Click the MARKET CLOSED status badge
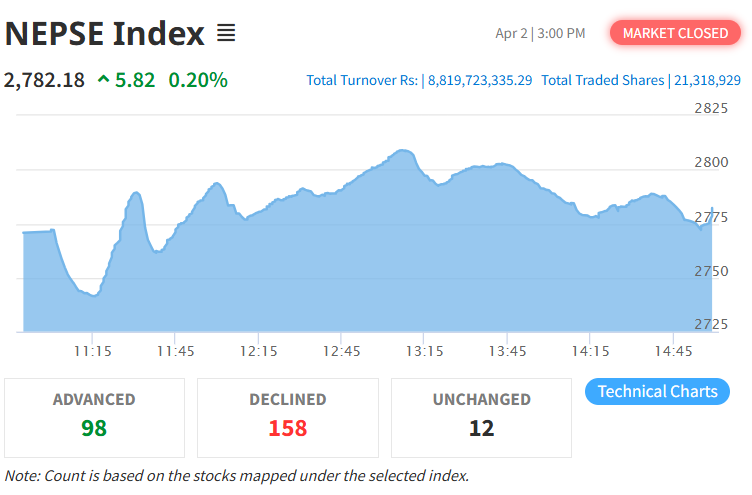752x495 pixels. coord(675,33)
